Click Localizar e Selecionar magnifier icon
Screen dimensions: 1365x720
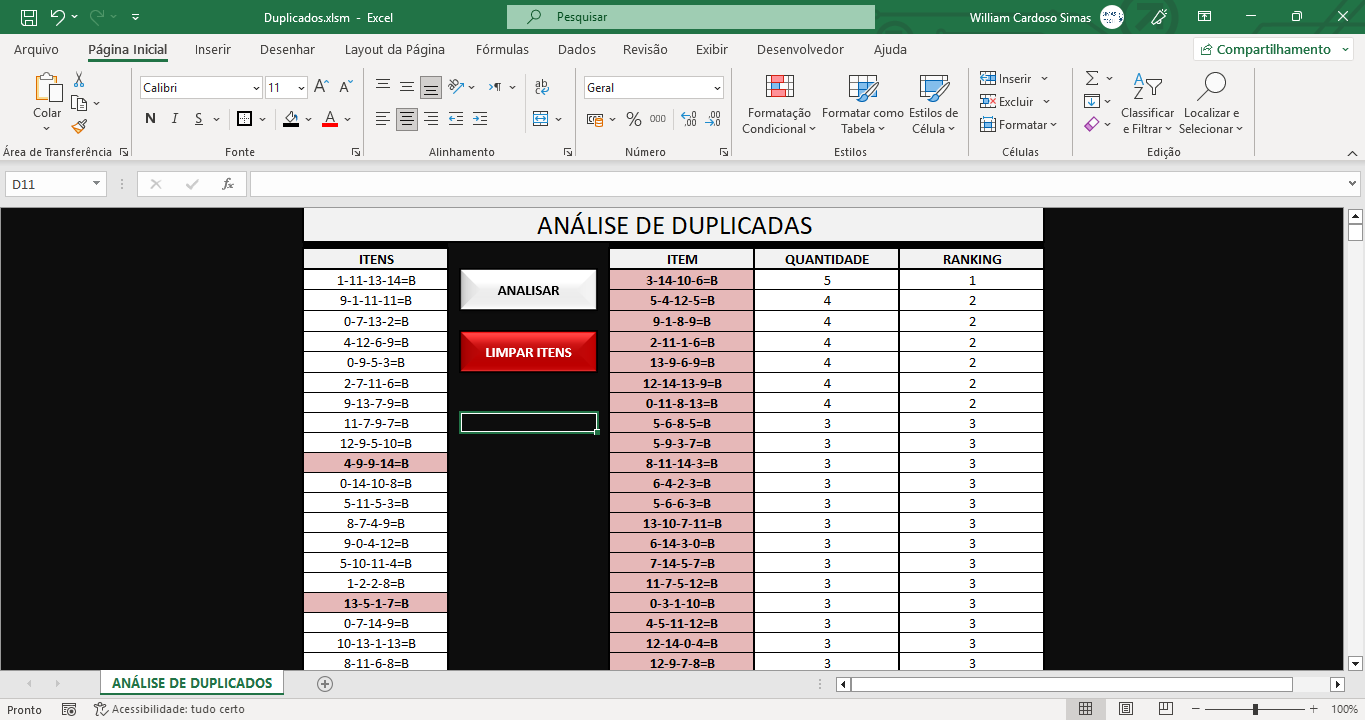coord(1212,87)
